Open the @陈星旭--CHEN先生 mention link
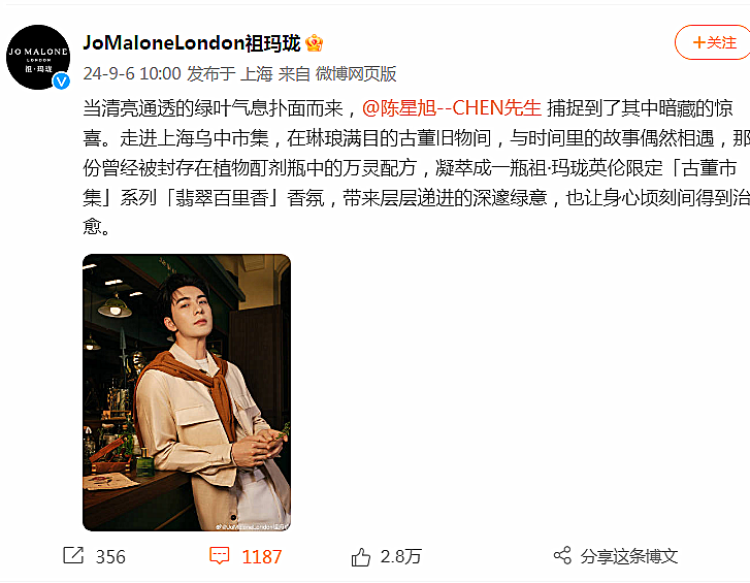 point(452,108)
